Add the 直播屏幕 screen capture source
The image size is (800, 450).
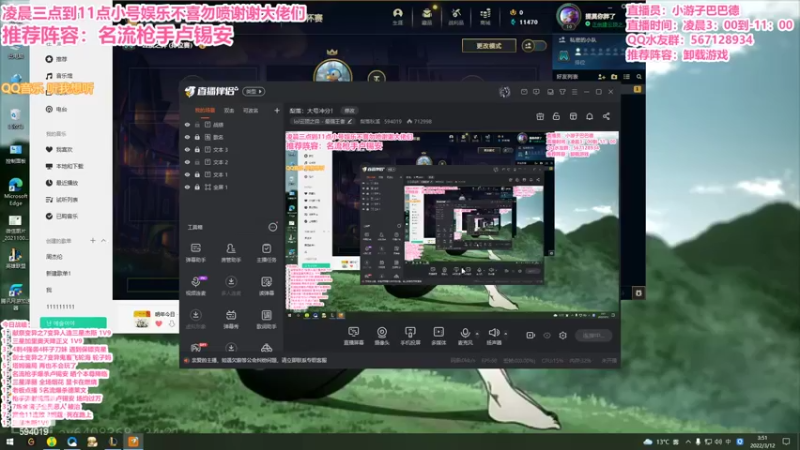[354, 336]
